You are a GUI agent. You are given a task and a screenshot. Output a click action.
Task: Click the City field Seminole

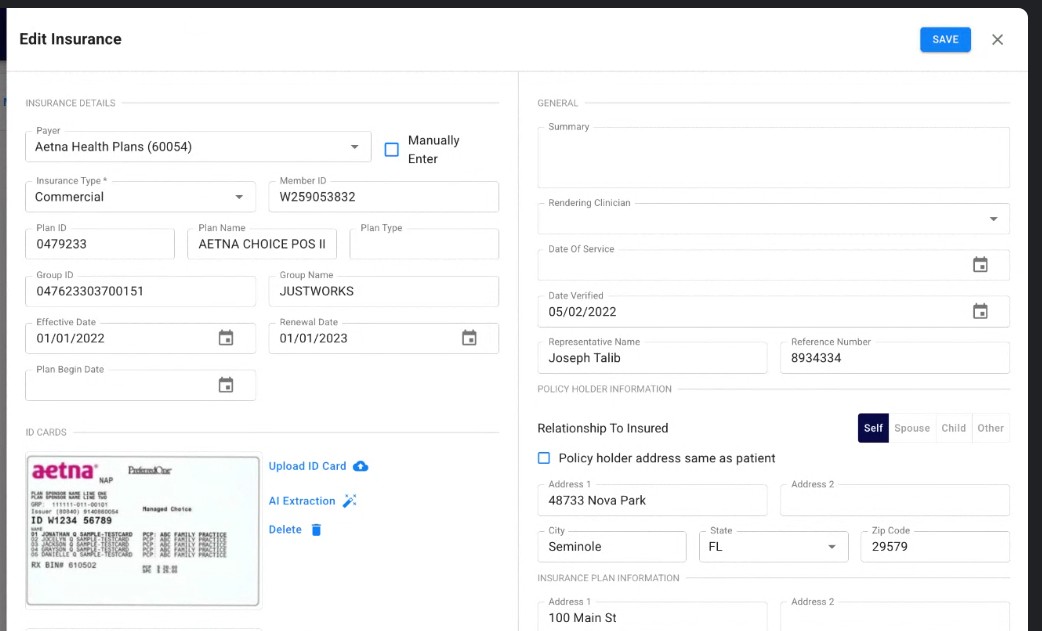tap(611, 547)
